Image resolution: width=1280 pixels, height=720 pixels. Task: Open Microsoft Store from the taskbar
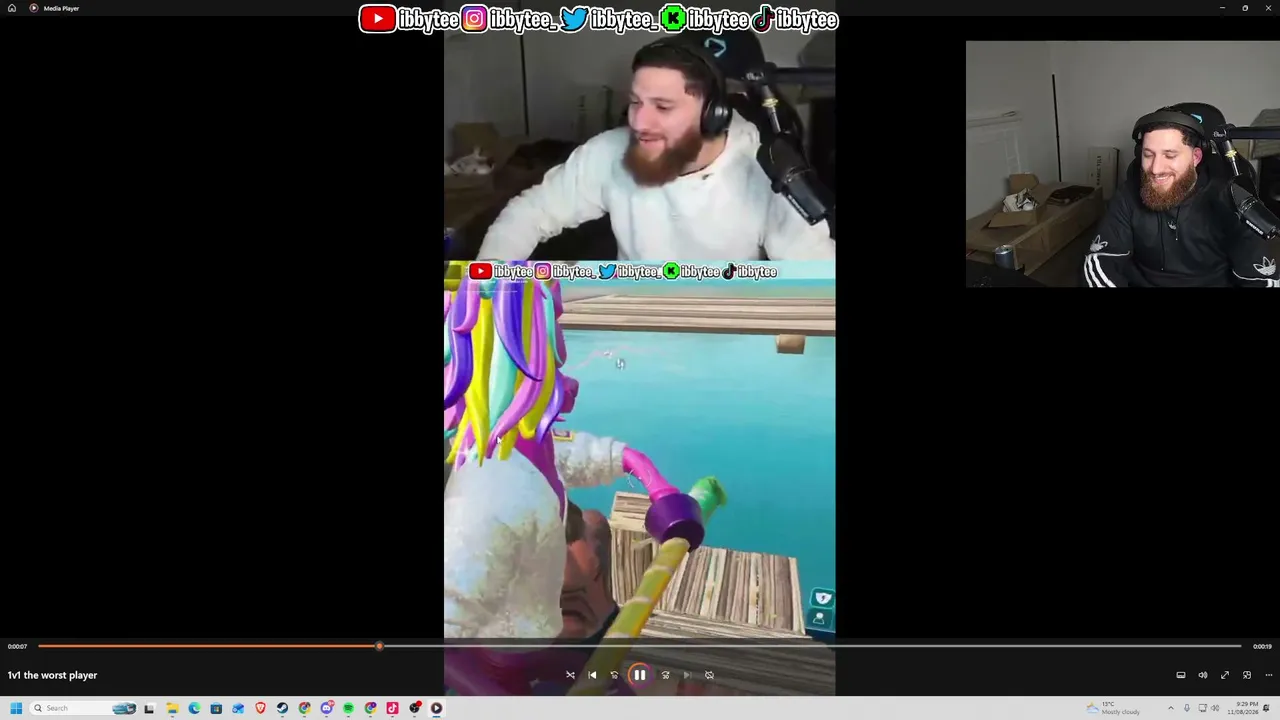click(x=216, y=708)
